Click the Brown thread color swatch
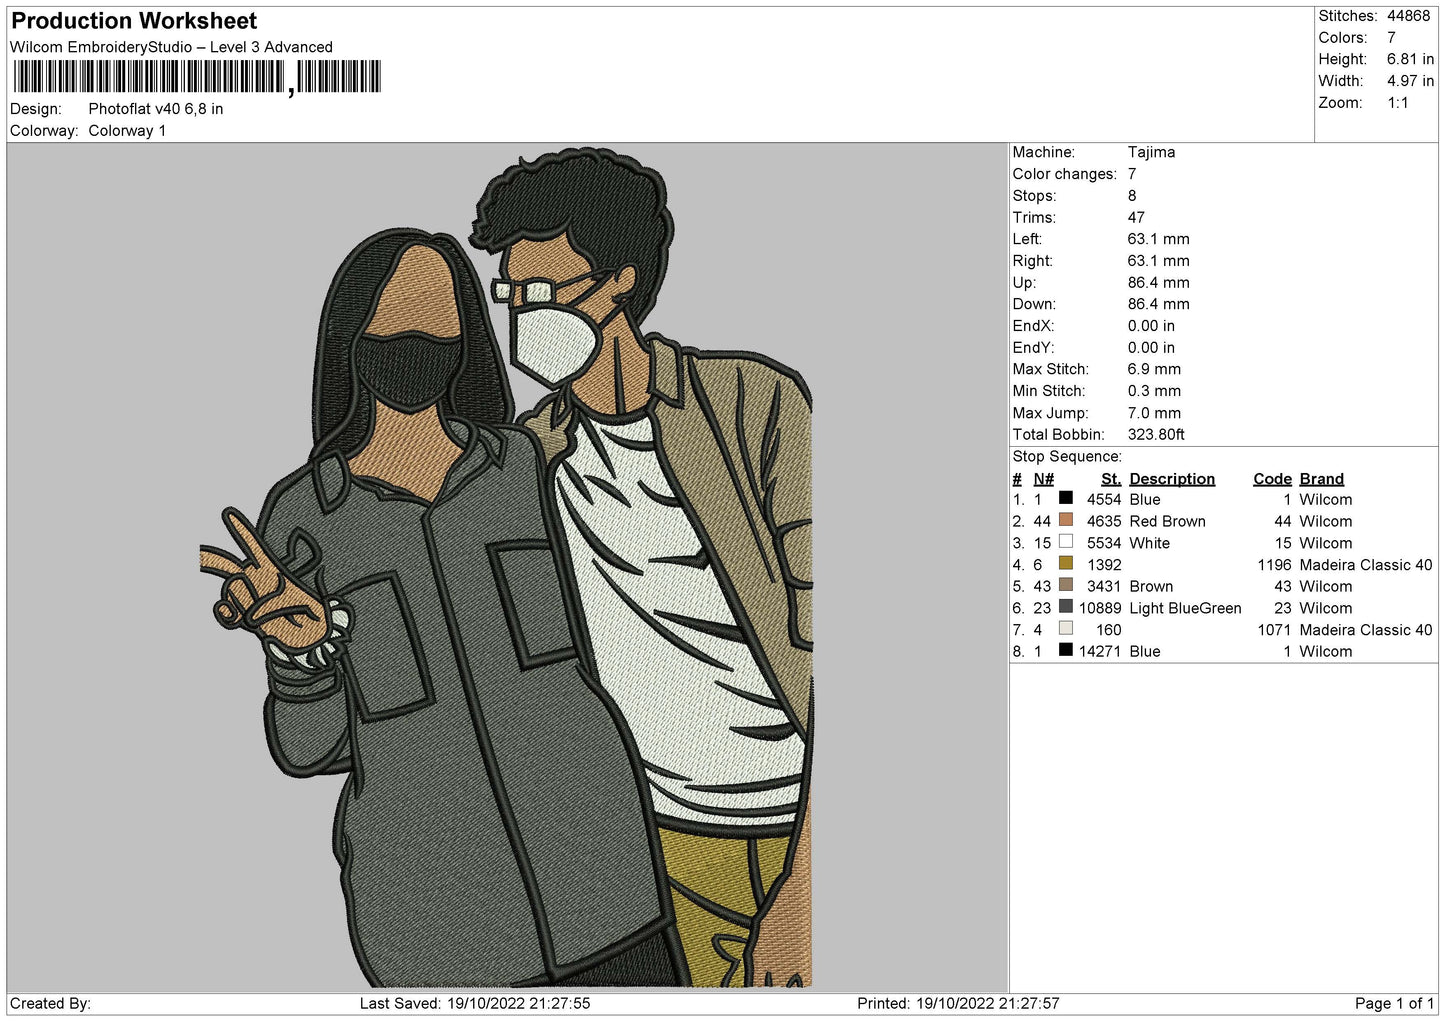The image size is (1445, 1021). 1066,585
